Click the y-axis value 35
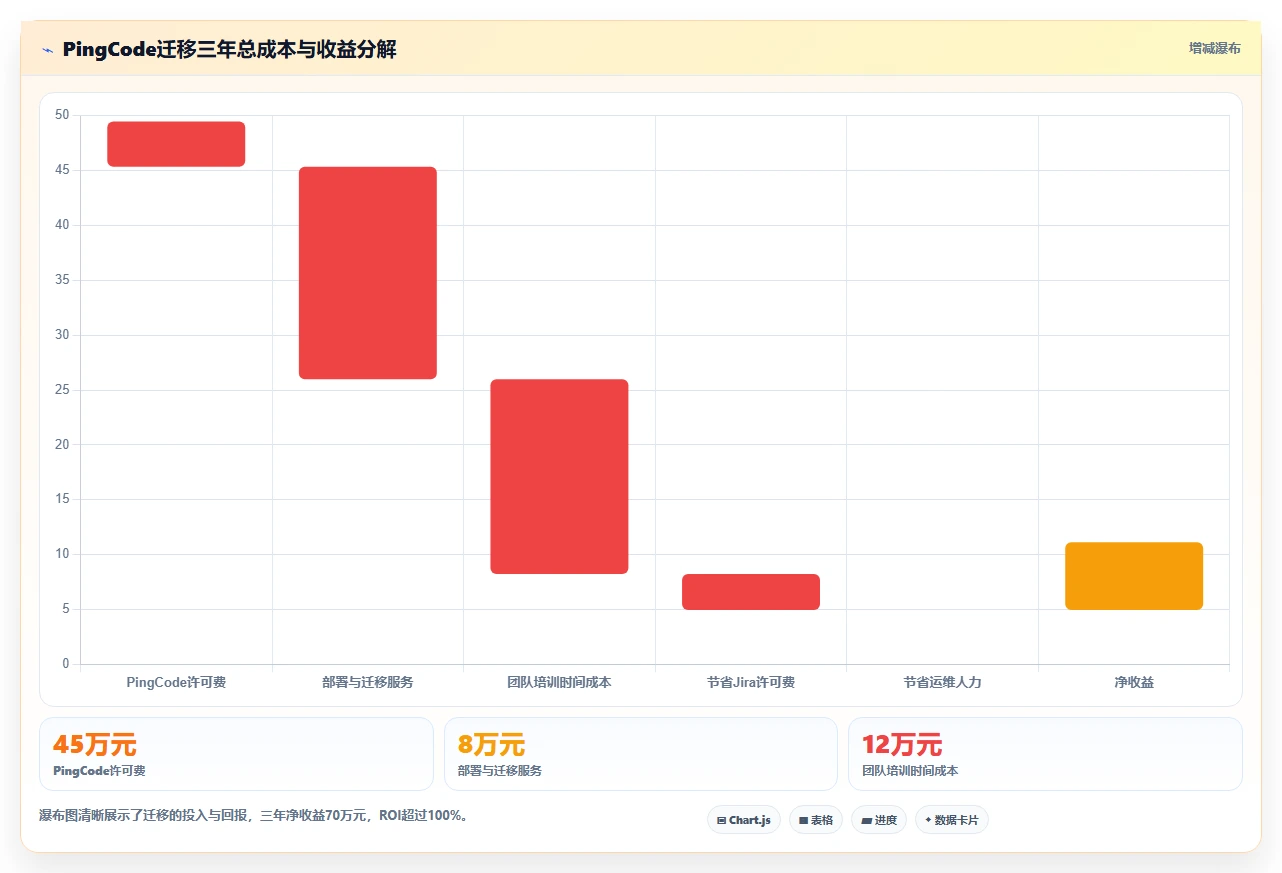 62,280
